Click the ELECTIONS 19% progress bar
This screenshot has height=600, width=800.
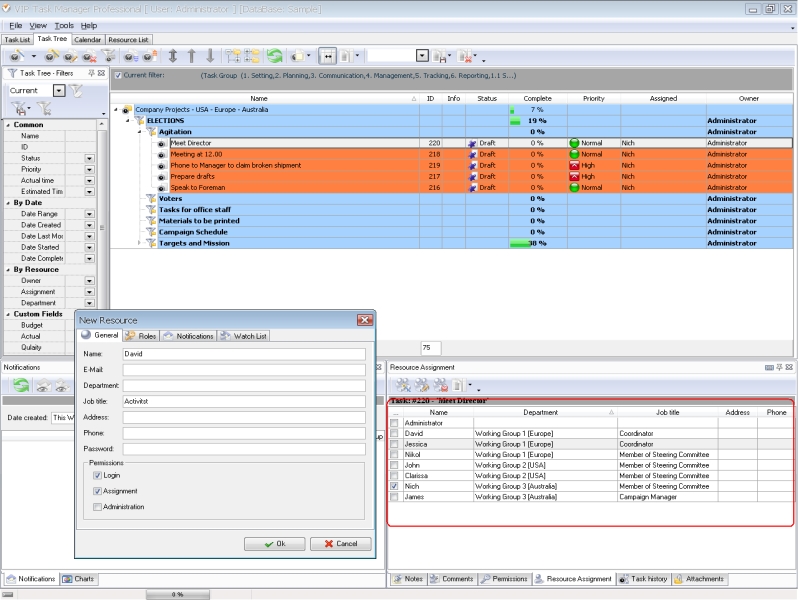point(515,121)
